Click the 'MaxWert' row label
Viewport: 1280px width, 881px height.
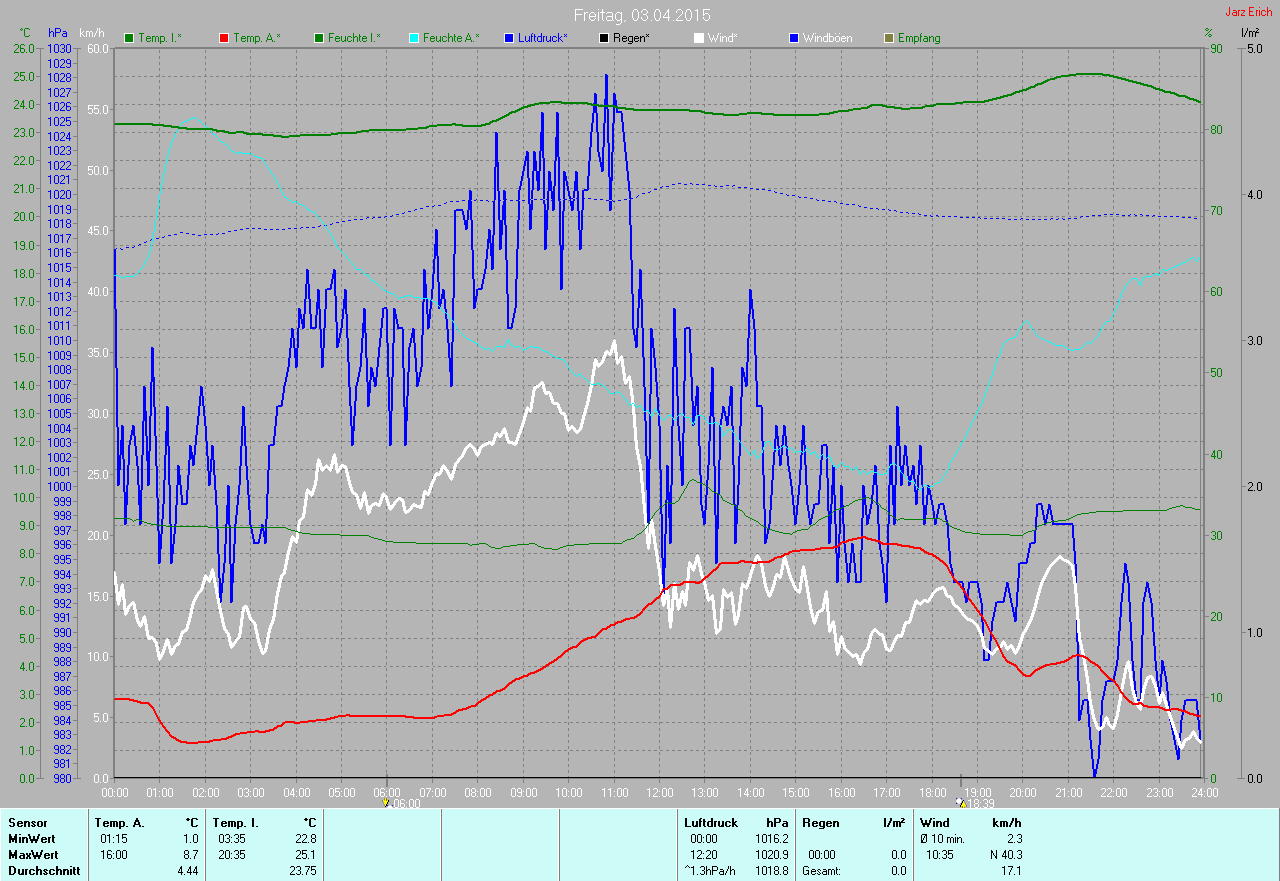[x=32, y=855]
